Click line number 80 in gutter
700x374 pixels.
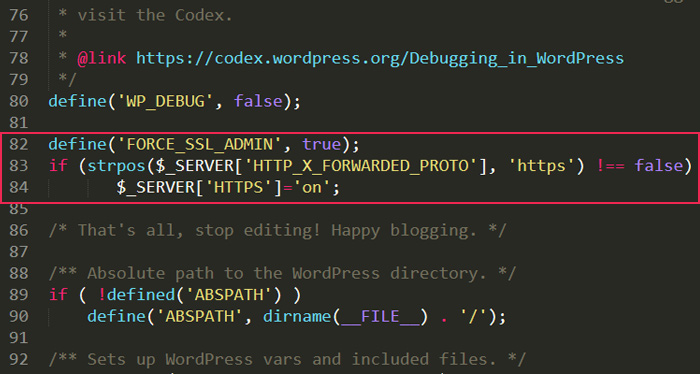tap(19, 101)
